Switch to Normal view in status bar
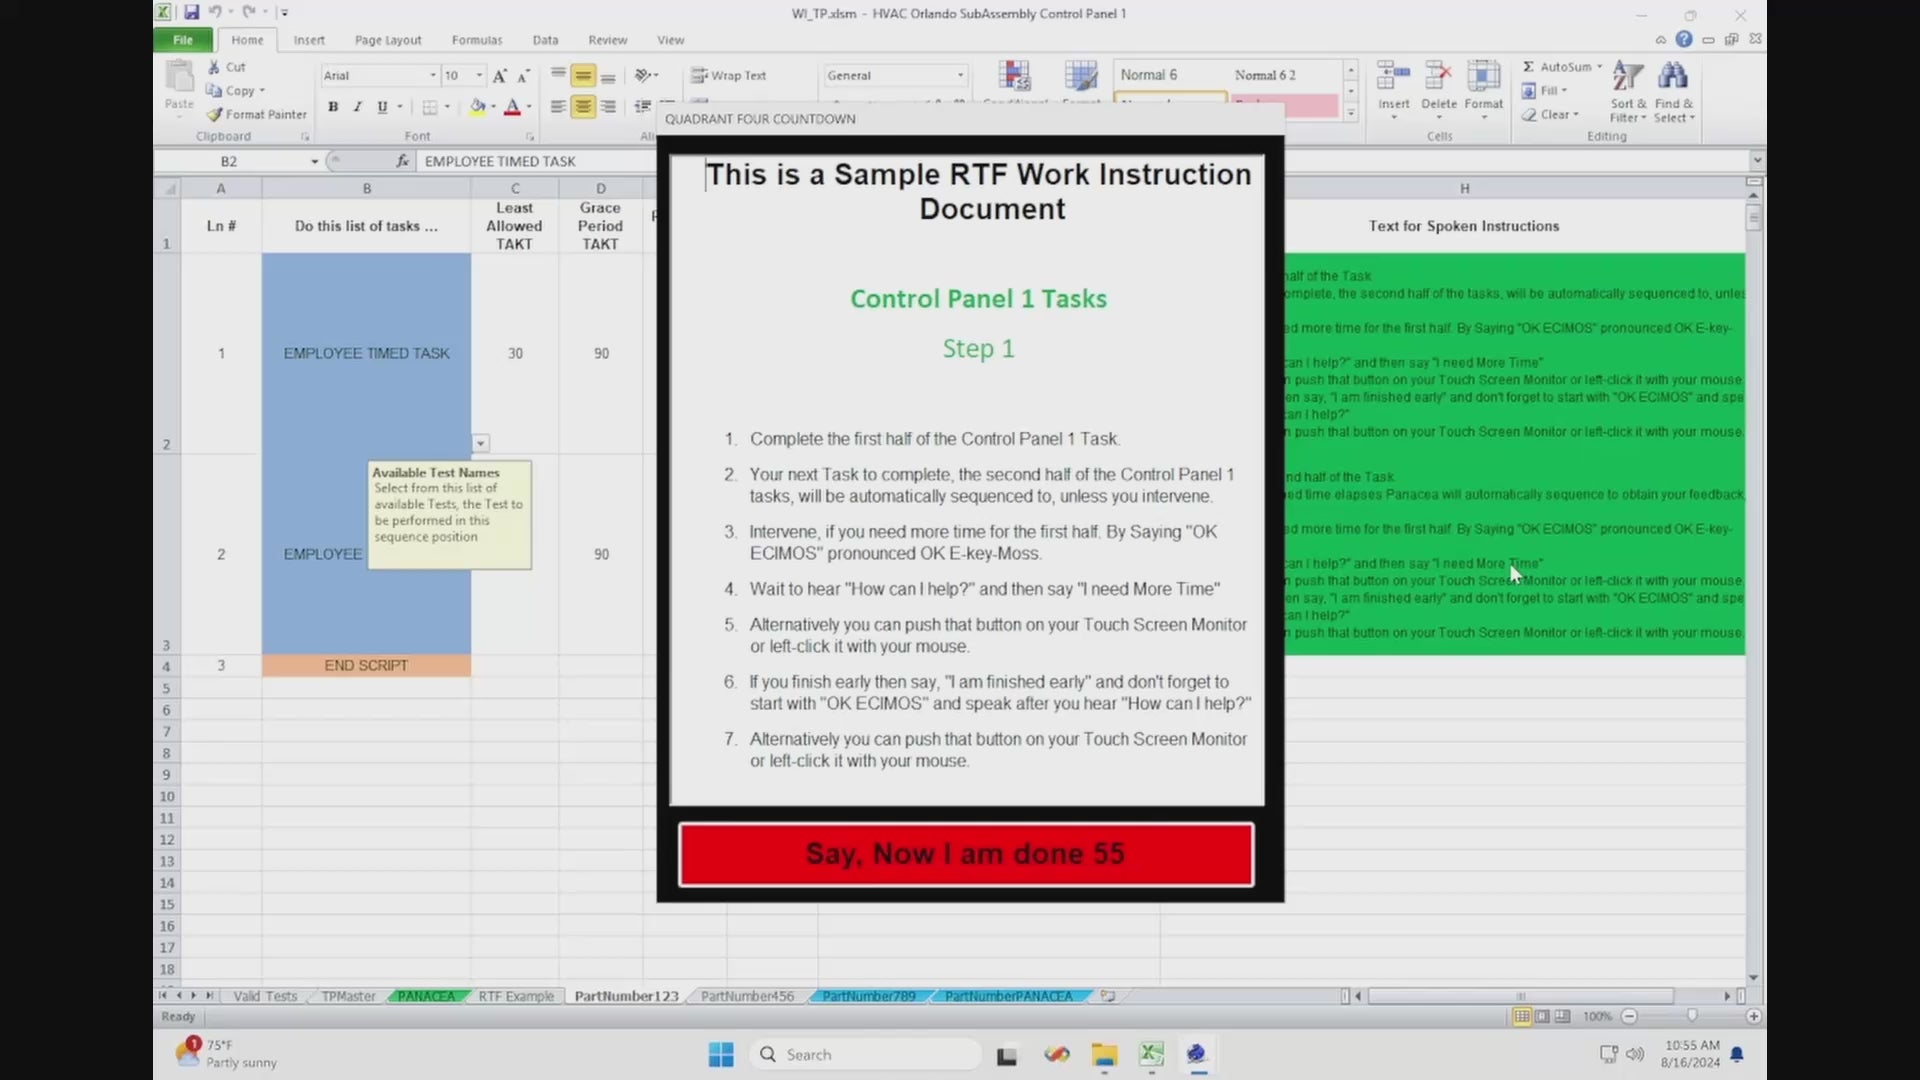The image size is (1920, 1080). [1521, 1016]
